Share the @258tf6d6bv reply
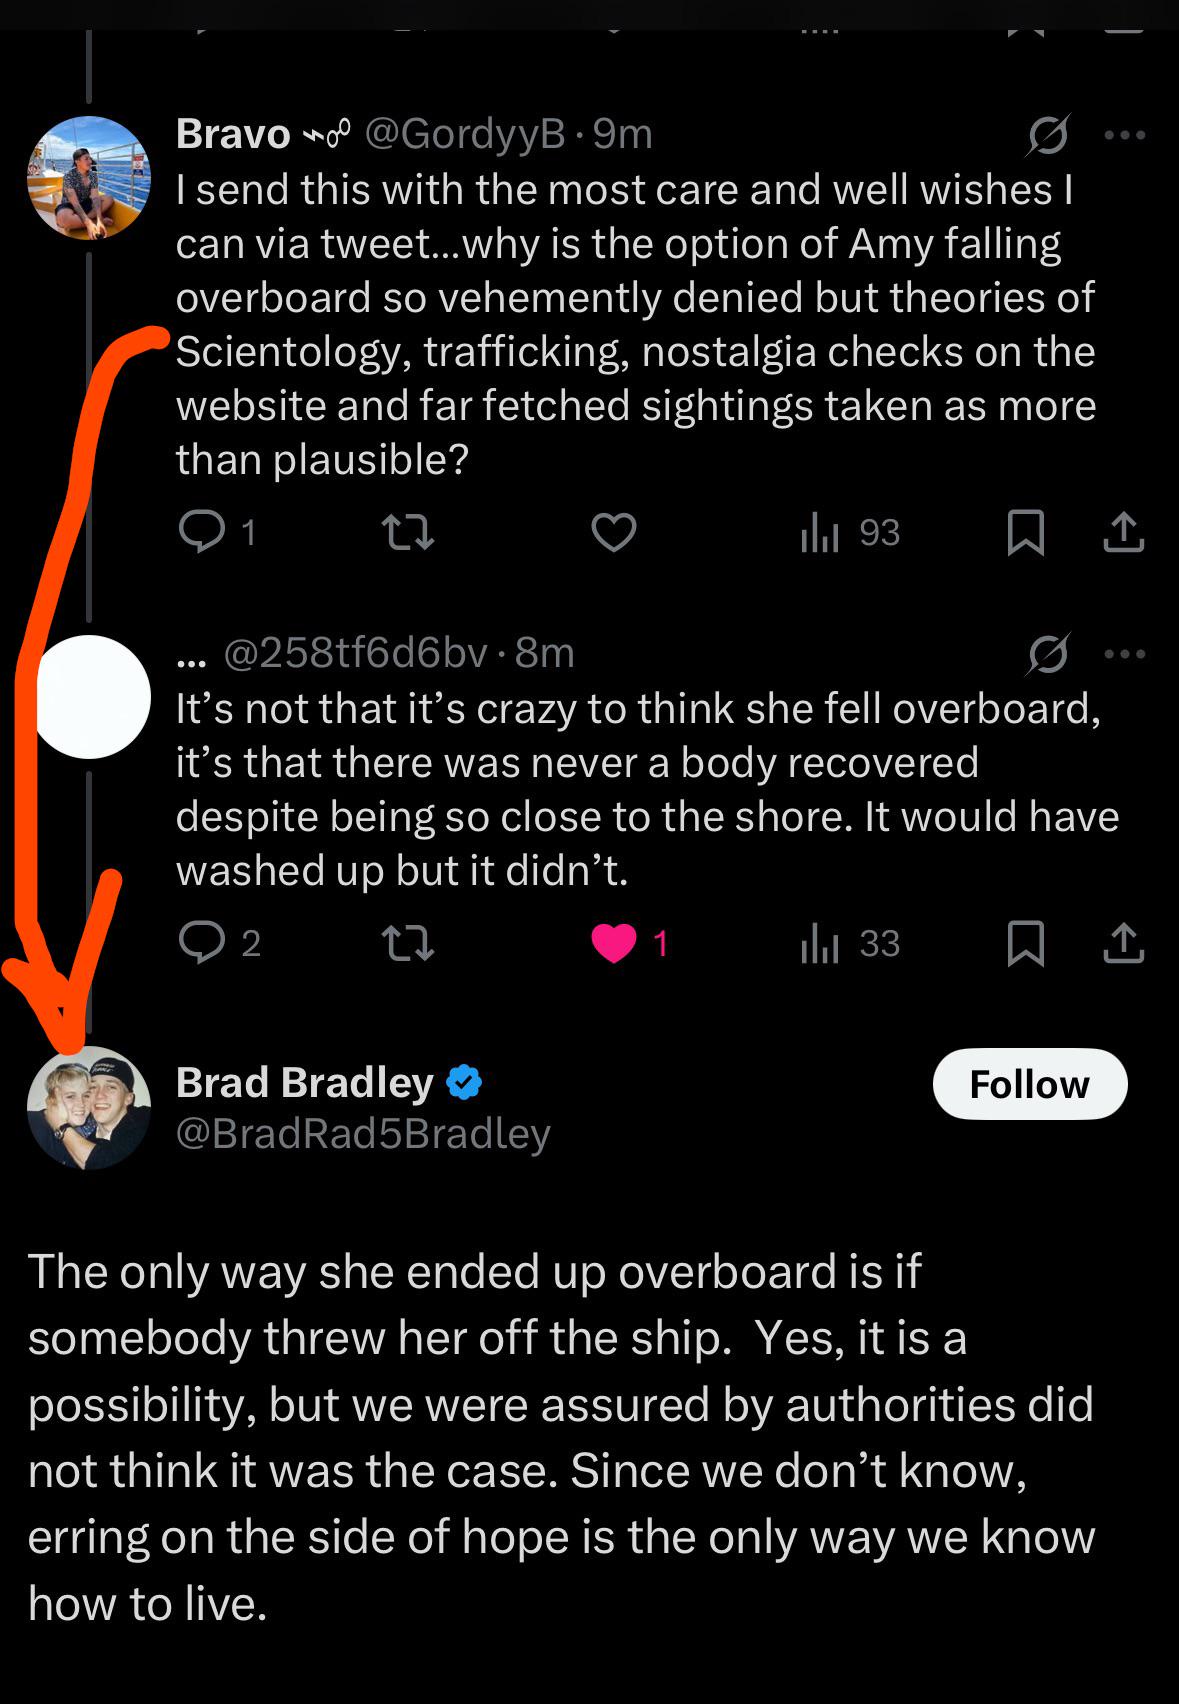Viewport: 1179px width, 1704px height. click(x=1123, y=943)
